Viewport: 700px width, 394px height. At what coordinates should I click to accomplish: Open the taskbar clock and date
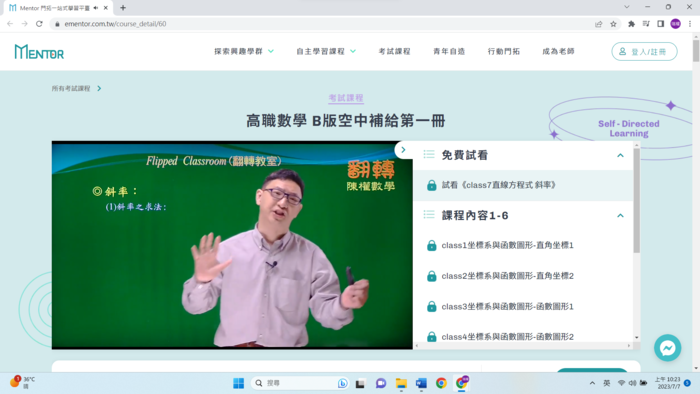667,383
